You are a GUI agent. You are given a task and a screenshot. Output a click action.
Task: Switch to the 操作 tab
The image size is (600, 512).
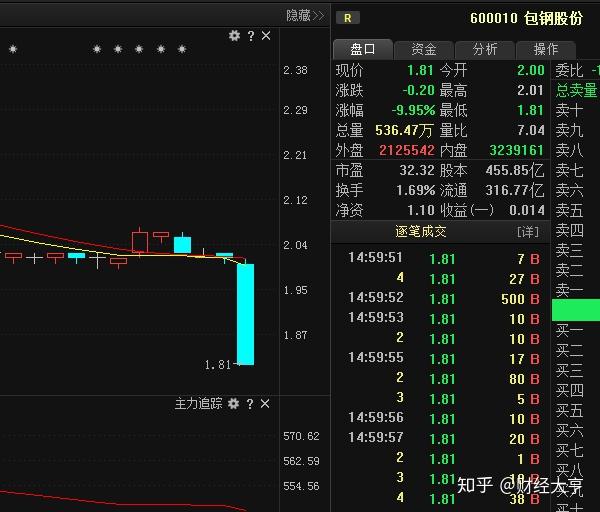tap(546, 49)
